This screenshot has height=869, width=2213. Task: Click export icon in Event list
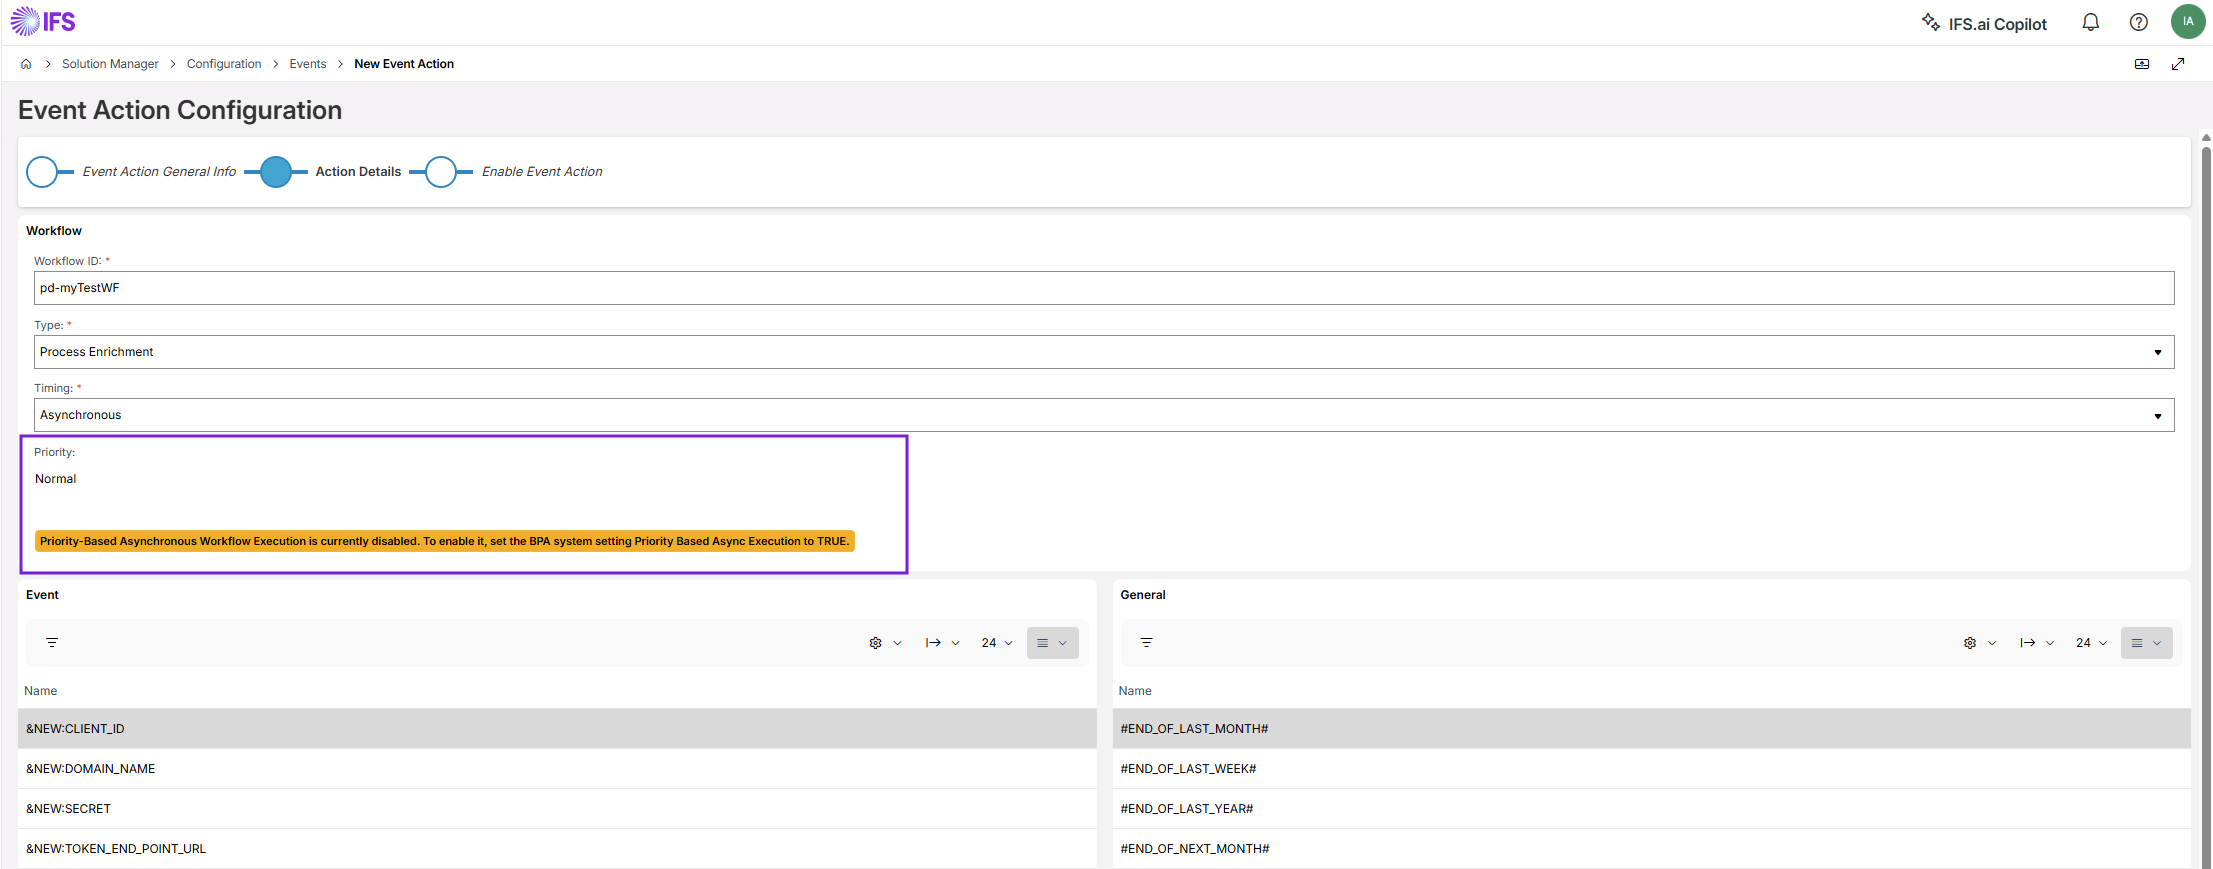click(933, 643)
